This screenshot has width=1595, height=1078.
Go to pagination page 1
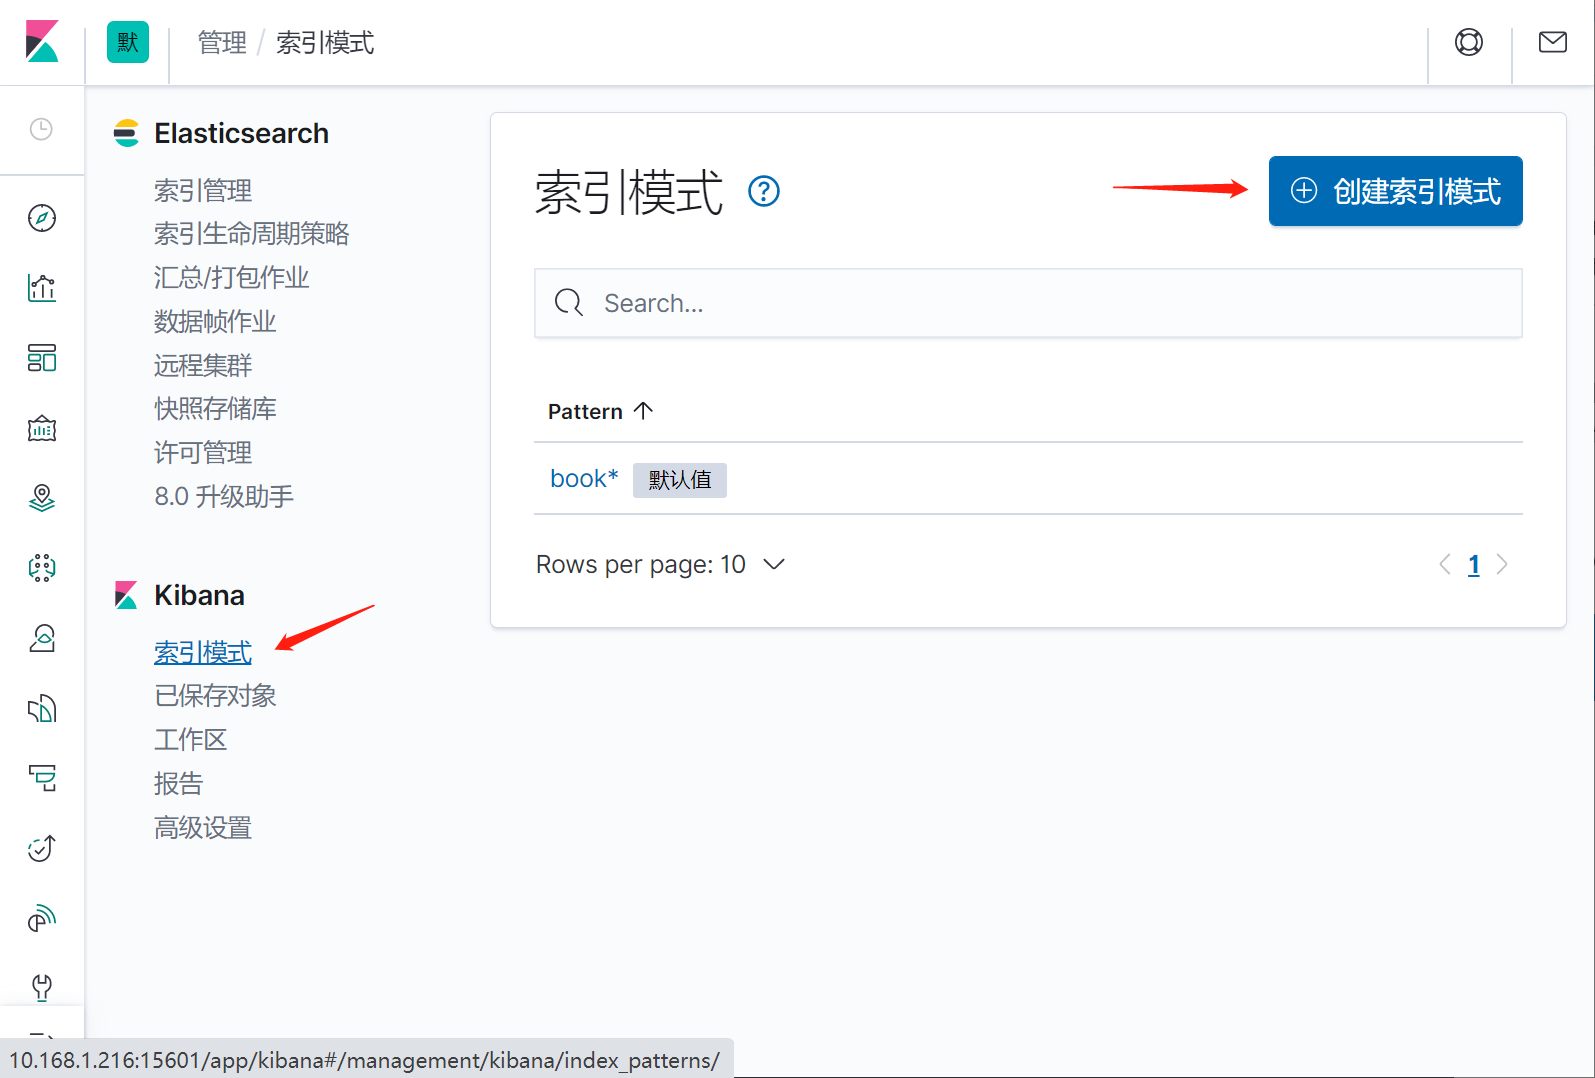pos(1473,565)
